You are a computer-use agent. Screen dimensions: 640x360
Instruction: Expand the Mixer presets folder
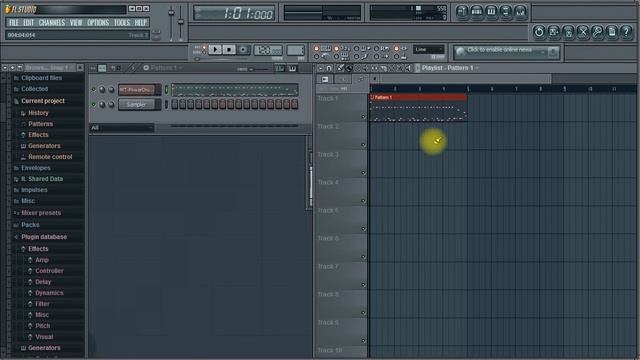(x=41, y=213)
